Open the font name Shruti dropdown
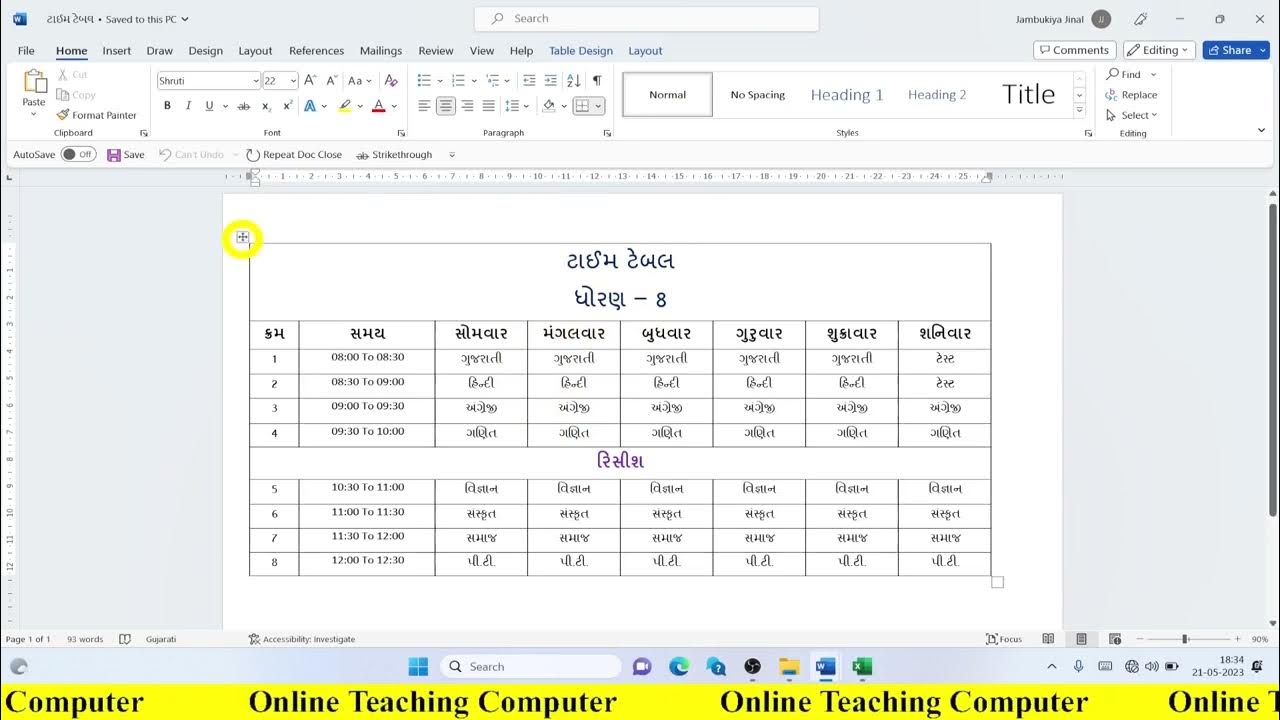 click(x=255, y=81)
